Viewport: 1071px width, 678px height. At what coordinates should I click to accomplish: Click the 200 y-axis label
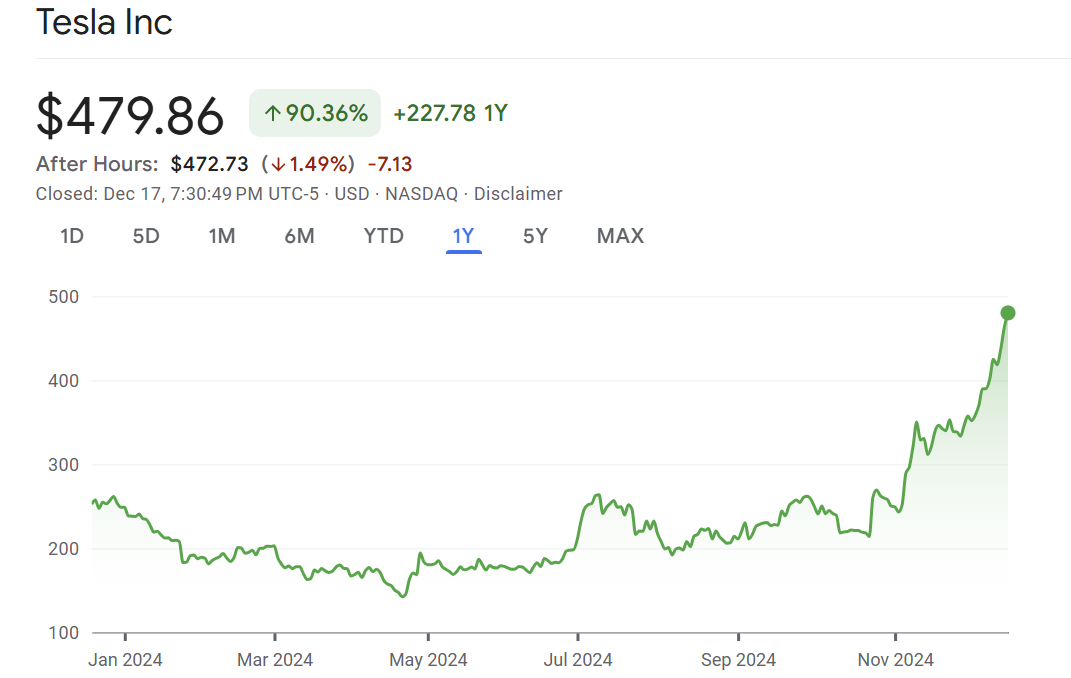click(x=64, y=549)
